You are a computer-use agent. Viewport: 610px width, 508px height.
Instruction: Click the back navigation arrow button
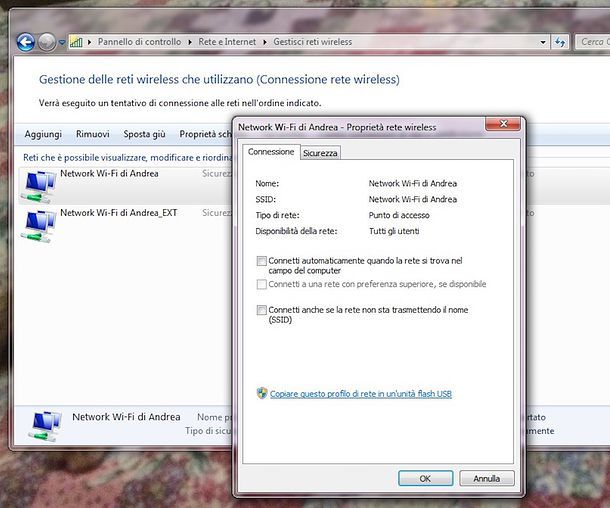(x=25, y=42)
